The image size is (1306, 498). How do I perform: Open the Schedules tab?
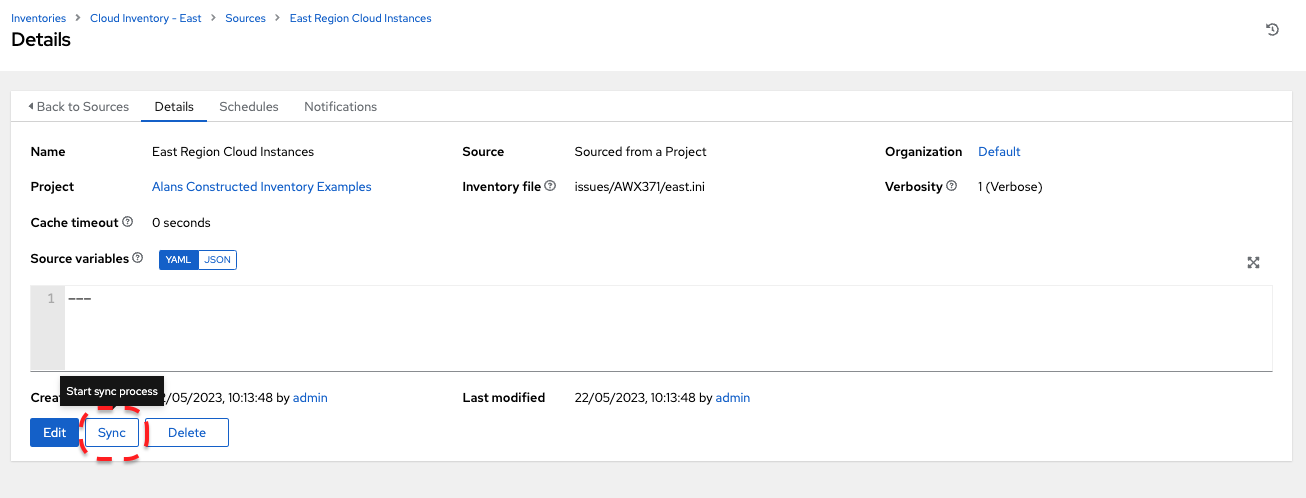[249, 107]
